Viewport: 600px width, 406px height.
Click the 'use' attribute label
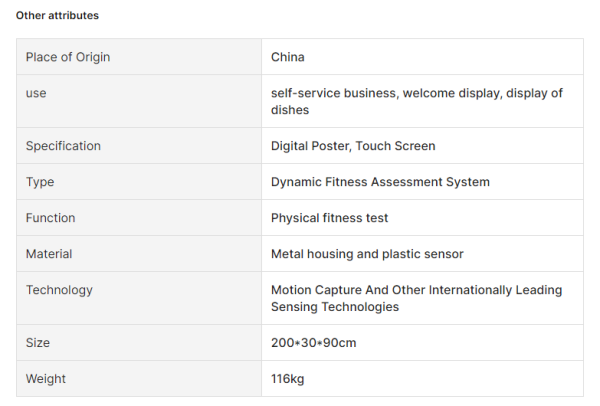(36, 93)
